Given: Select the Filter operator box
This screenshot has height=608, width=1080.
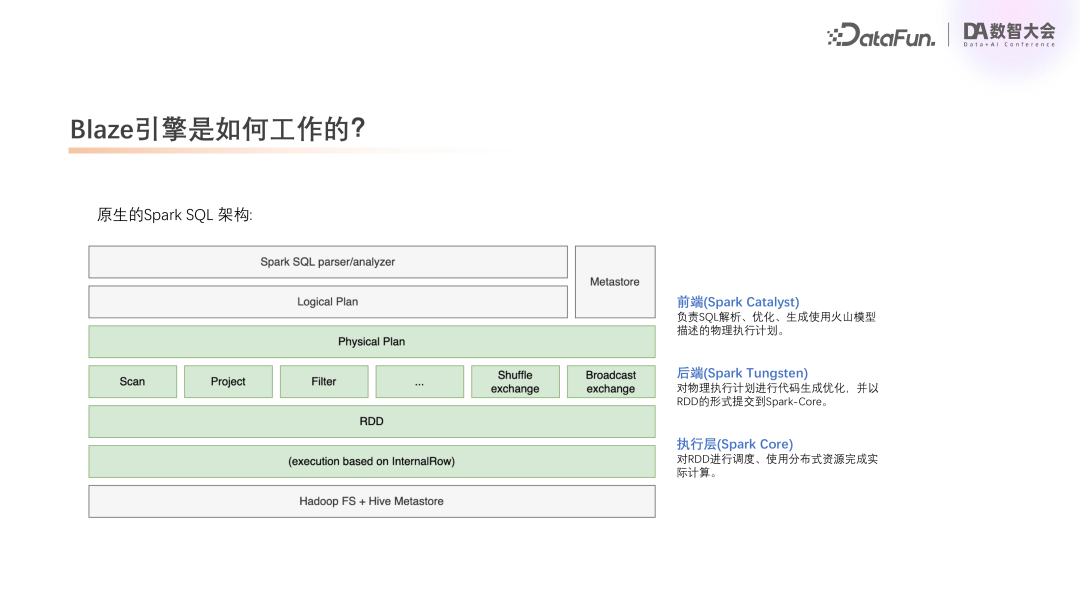Looking at the screenshot, I should 324,381.
